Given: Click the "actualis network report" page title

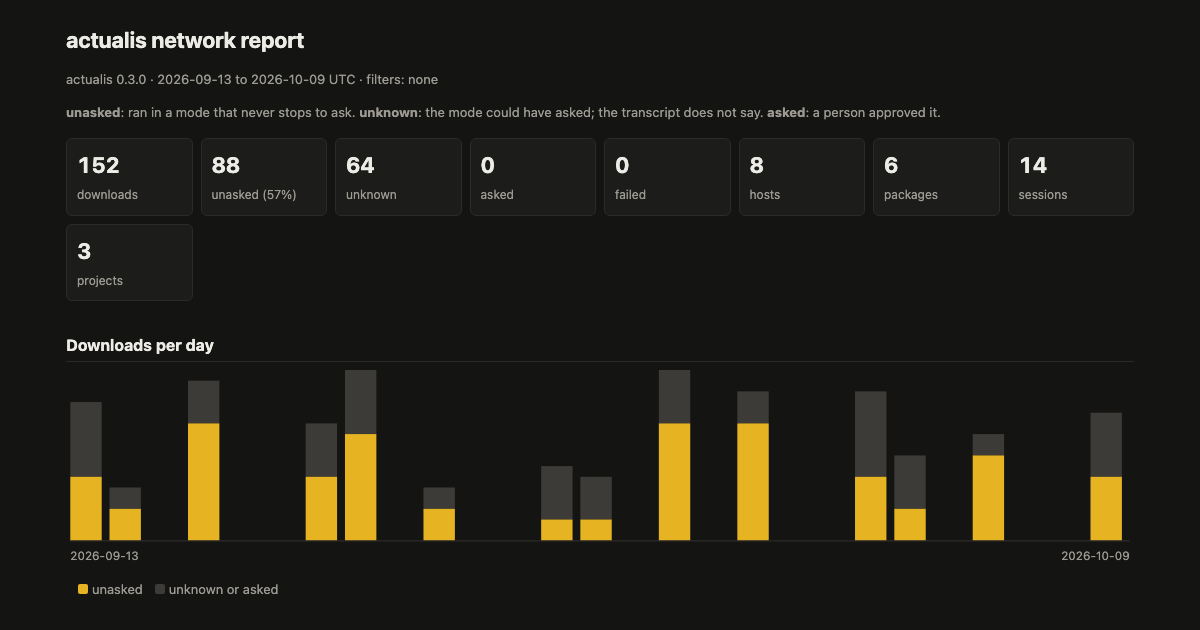Looking at the screenshot, I should point(185,41).
